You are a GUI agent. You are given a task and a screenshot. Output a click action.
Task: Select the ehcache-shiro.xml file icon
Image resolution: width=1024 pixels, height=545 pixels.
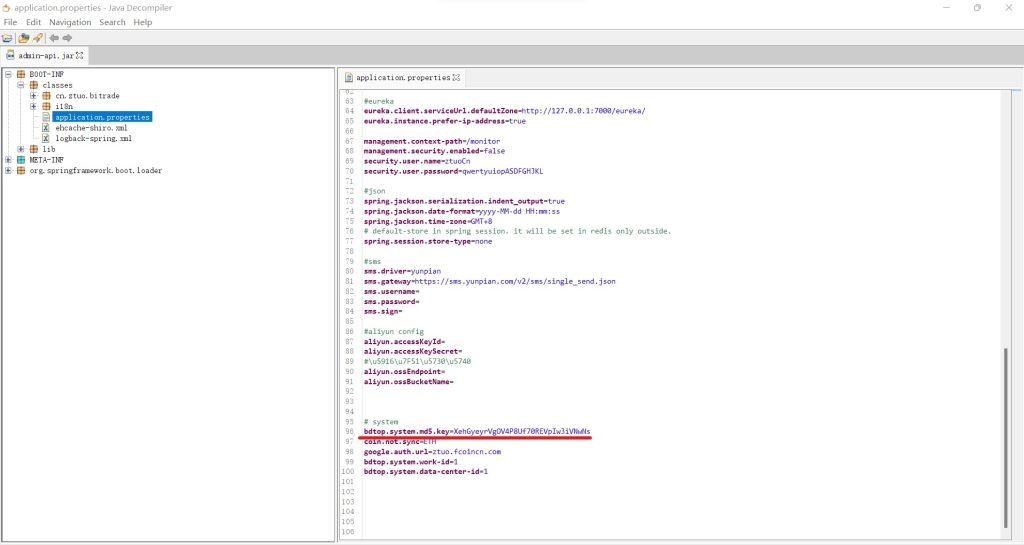[46, 128]
